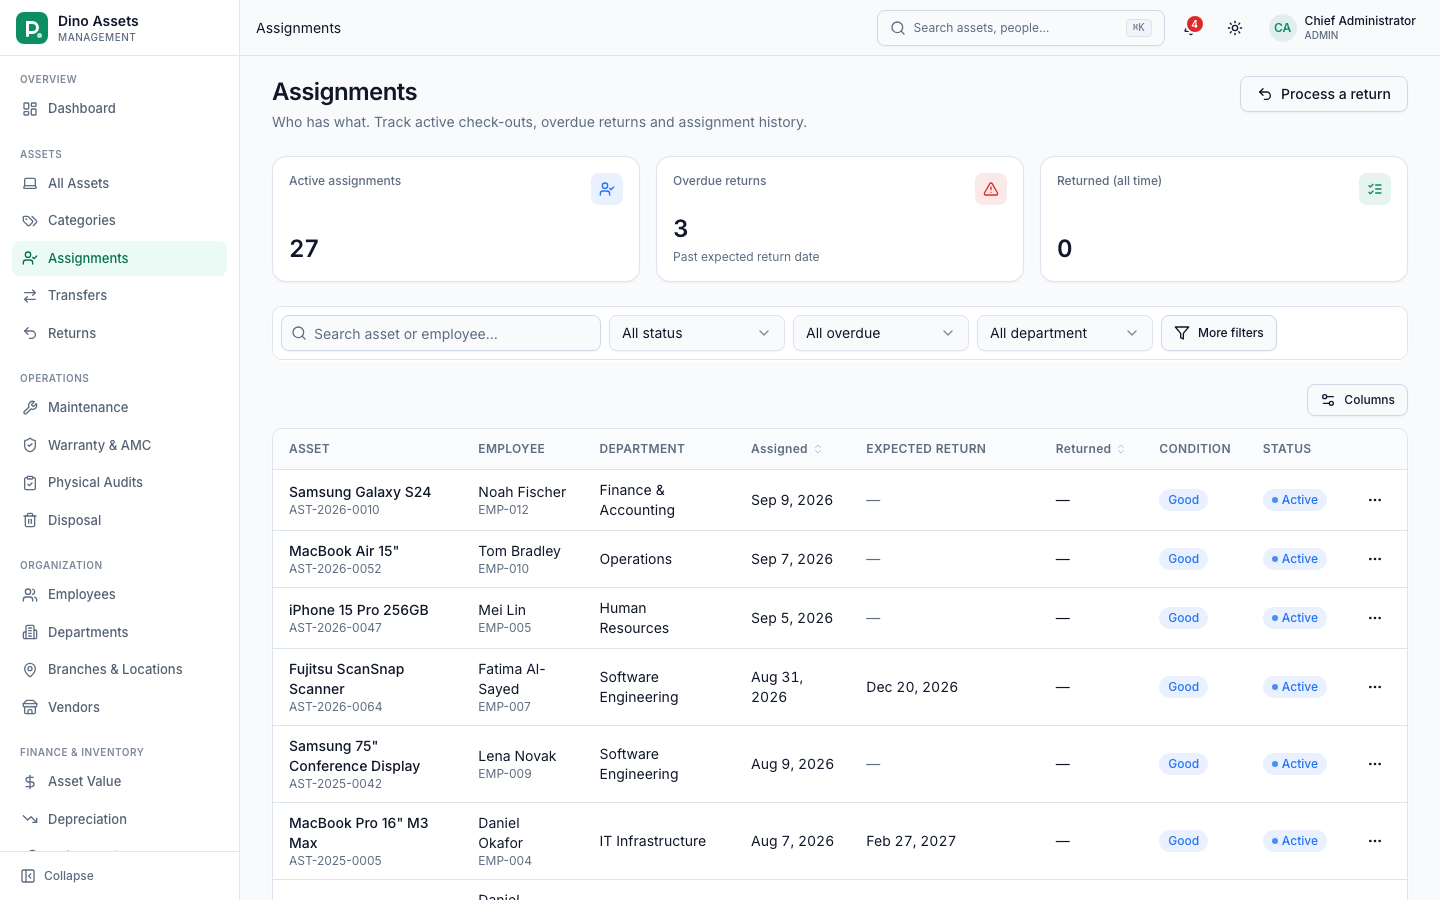Focus the Search asset or employee field
Viewport: 1440px width, 900px height.
click(x=441, y=333)
